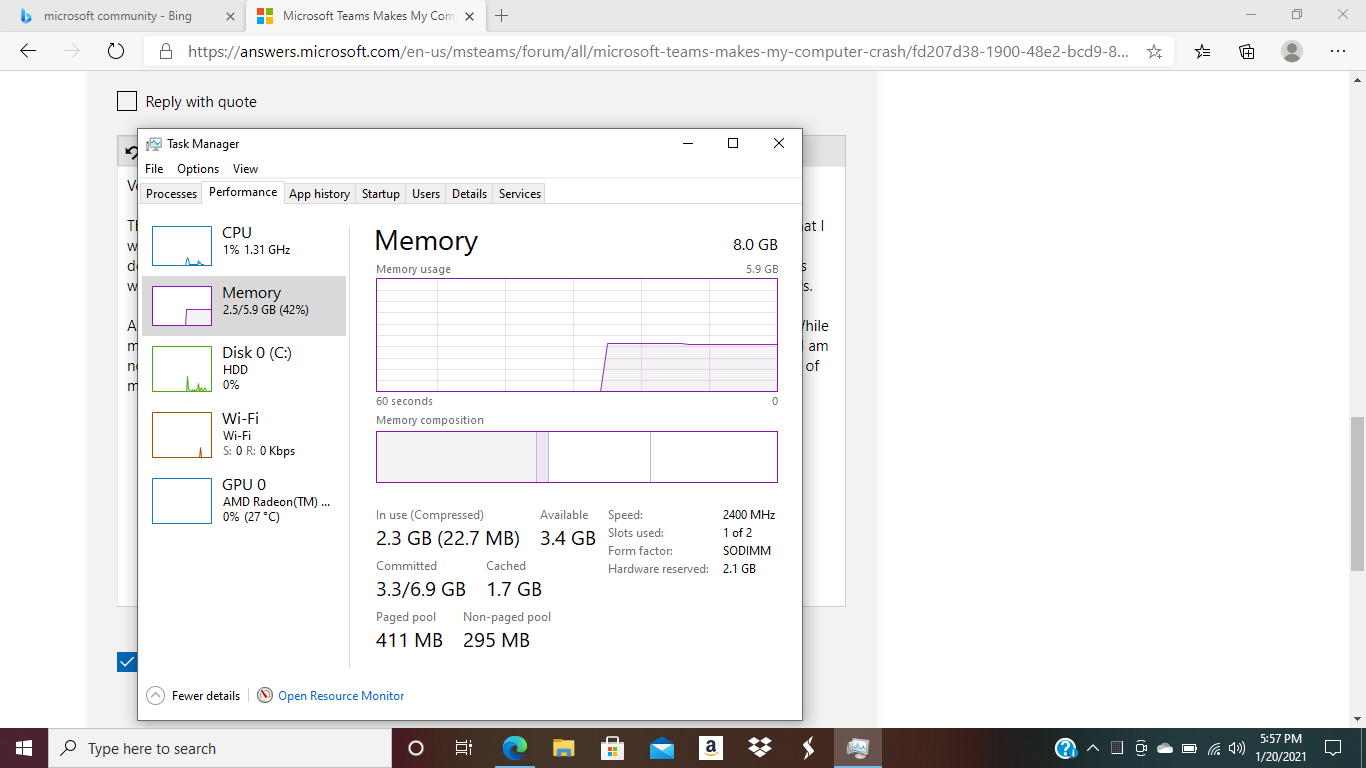The image size is (1366, 768).
Task: Switch to the Services tab
Action: click(520, 194)
